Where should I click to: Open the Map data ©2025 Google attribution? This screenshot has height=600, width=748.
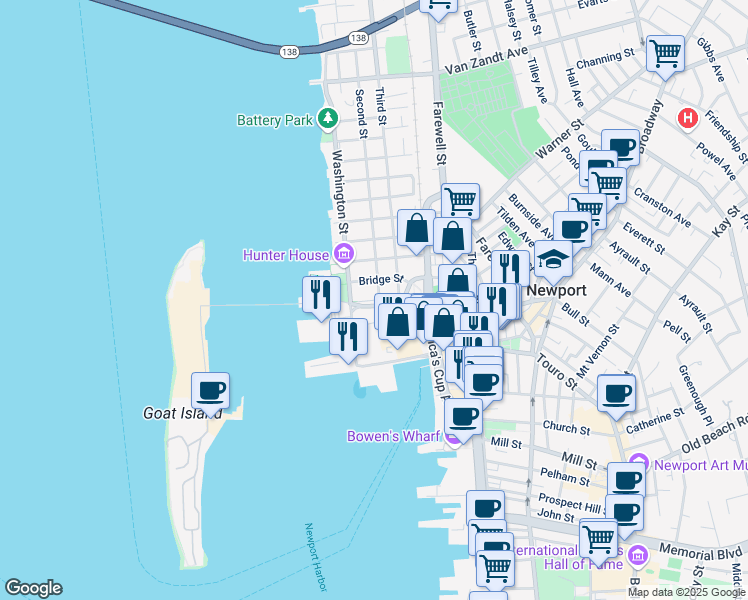(687, 592)
